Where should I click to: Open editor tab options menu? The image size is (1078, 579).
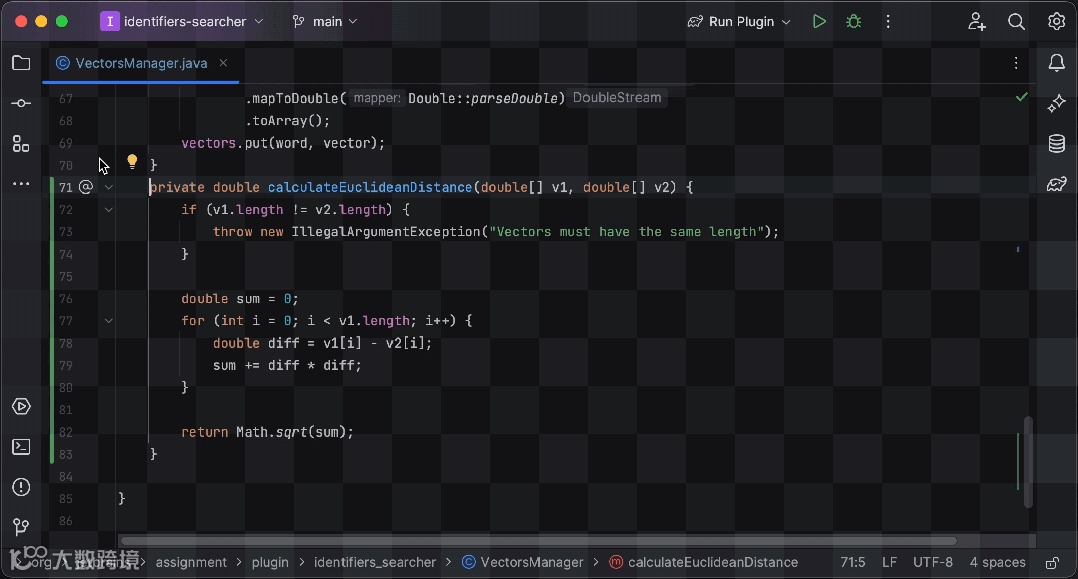(x=1016, y=63)
